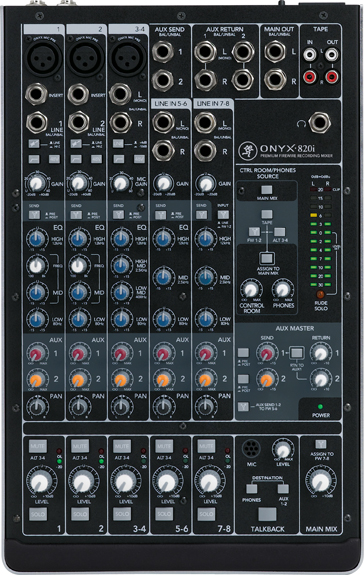
Task: Click the channel 2 LINE input jack
Action: [78, 122]
